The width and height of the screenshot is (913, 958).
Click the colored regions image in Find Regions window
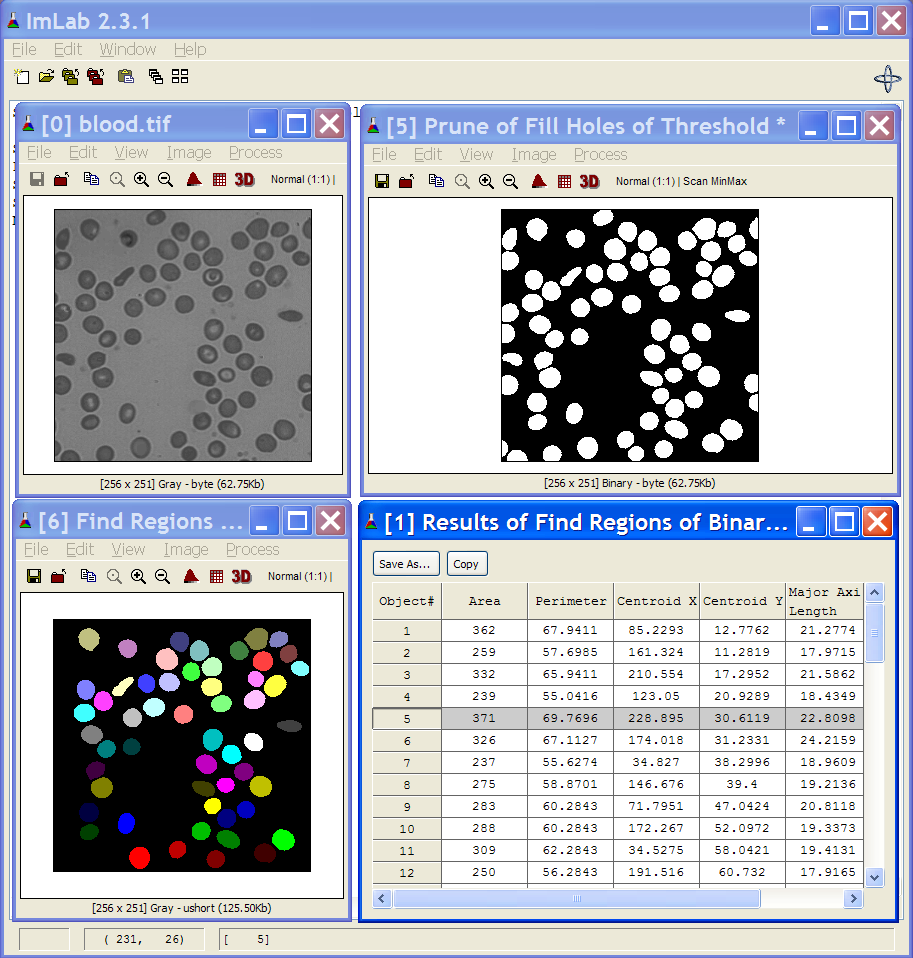[182, 745]
